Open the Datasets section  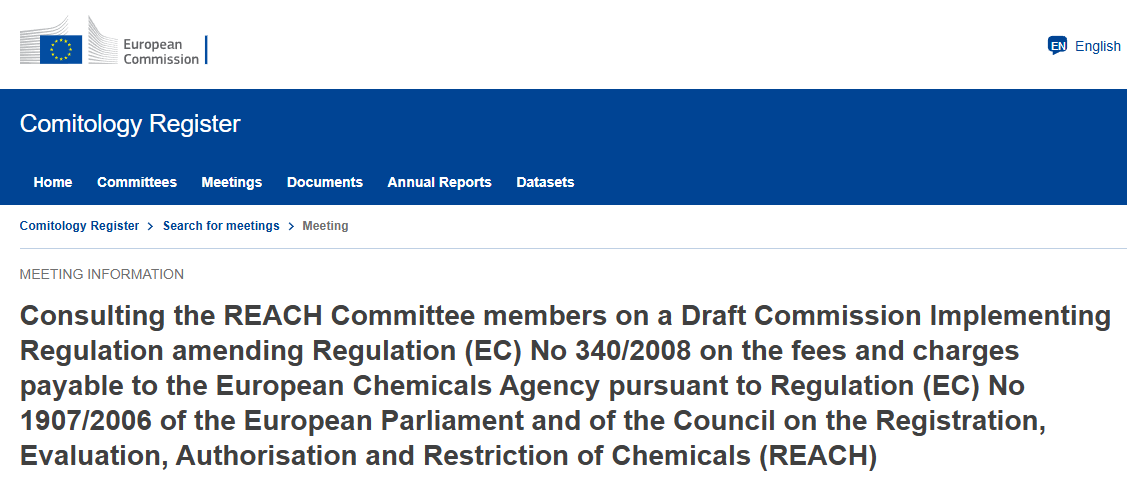[545, 182]
